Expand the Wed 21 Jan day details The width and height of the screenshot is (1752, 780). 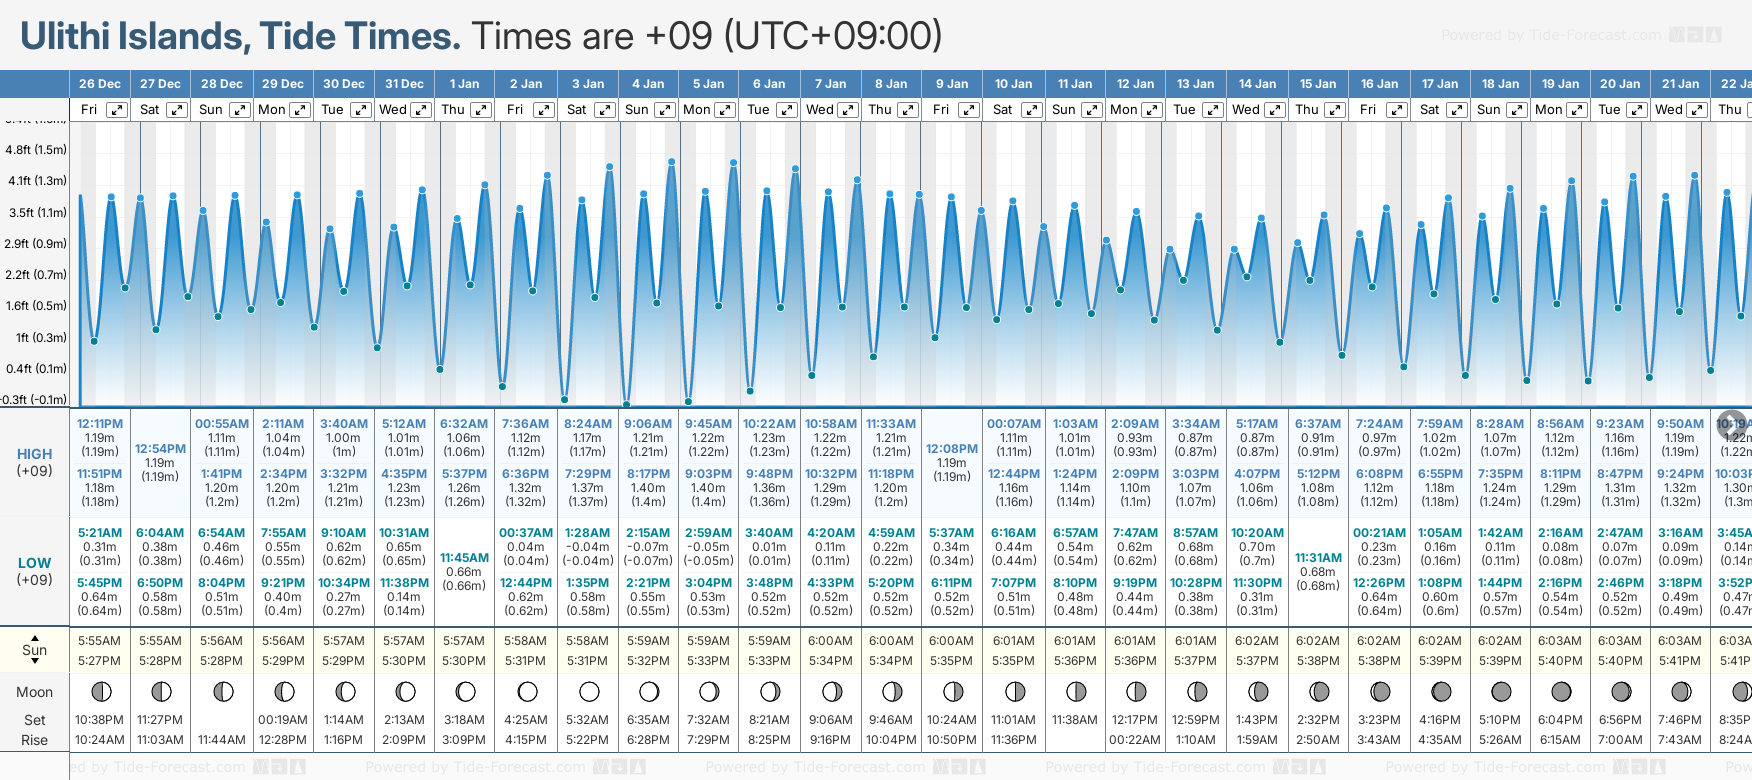pos(1697,110)
